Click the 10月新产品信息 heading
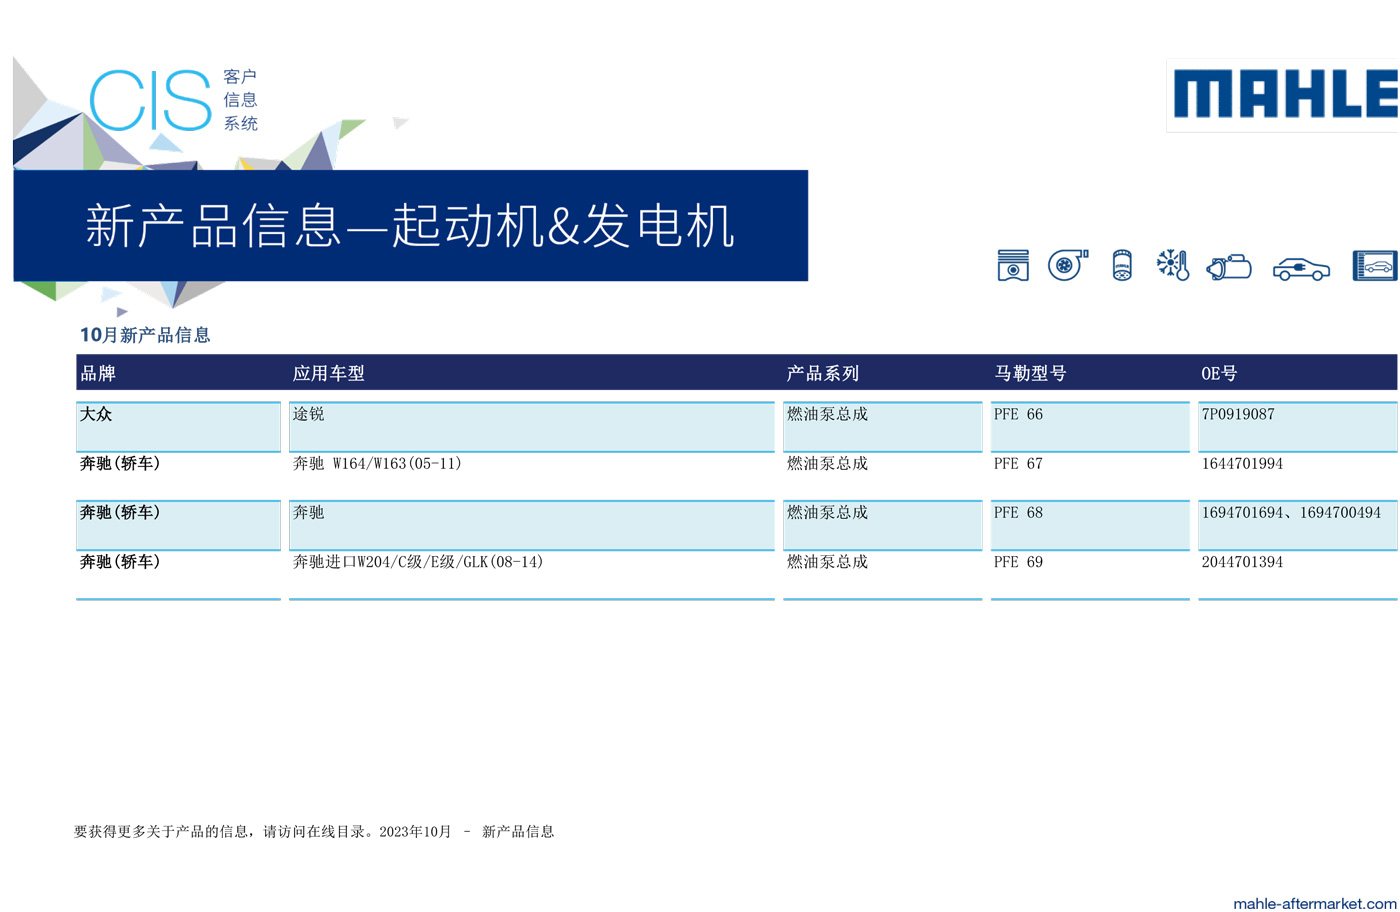1400x912 pixels. pos(145,335)
